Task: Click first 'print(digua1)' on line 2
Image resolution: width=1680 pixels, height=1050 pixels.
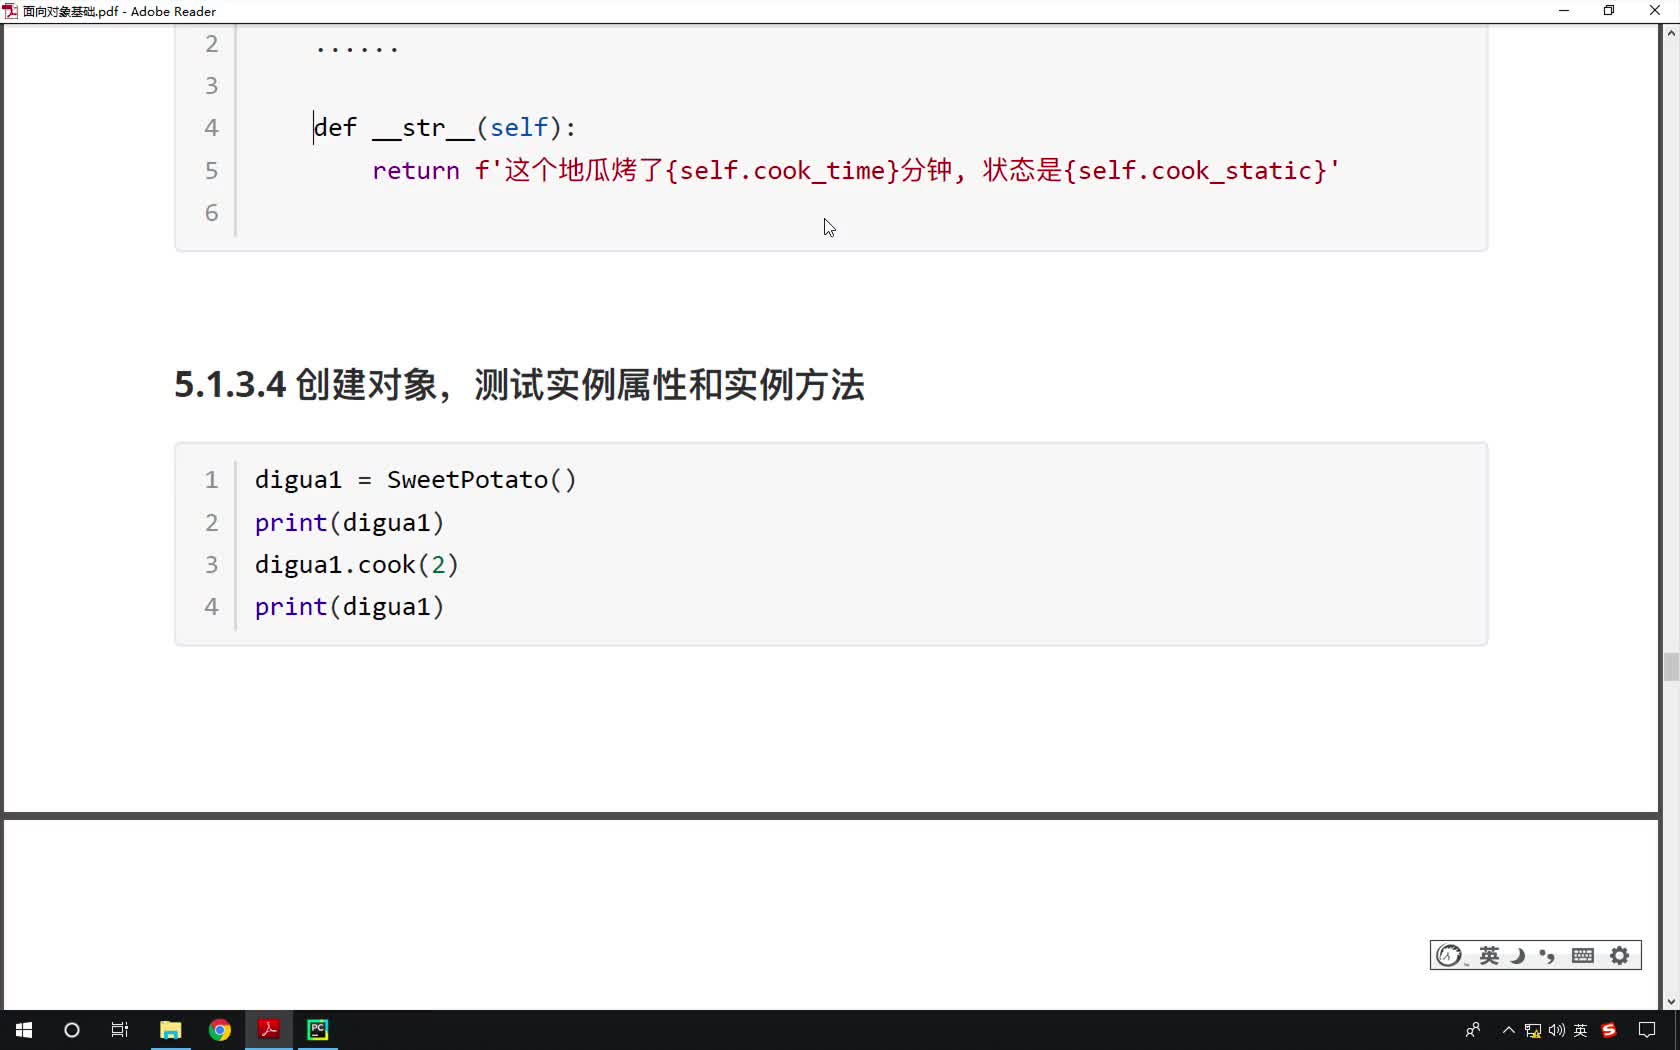Action: click(349, 523)
